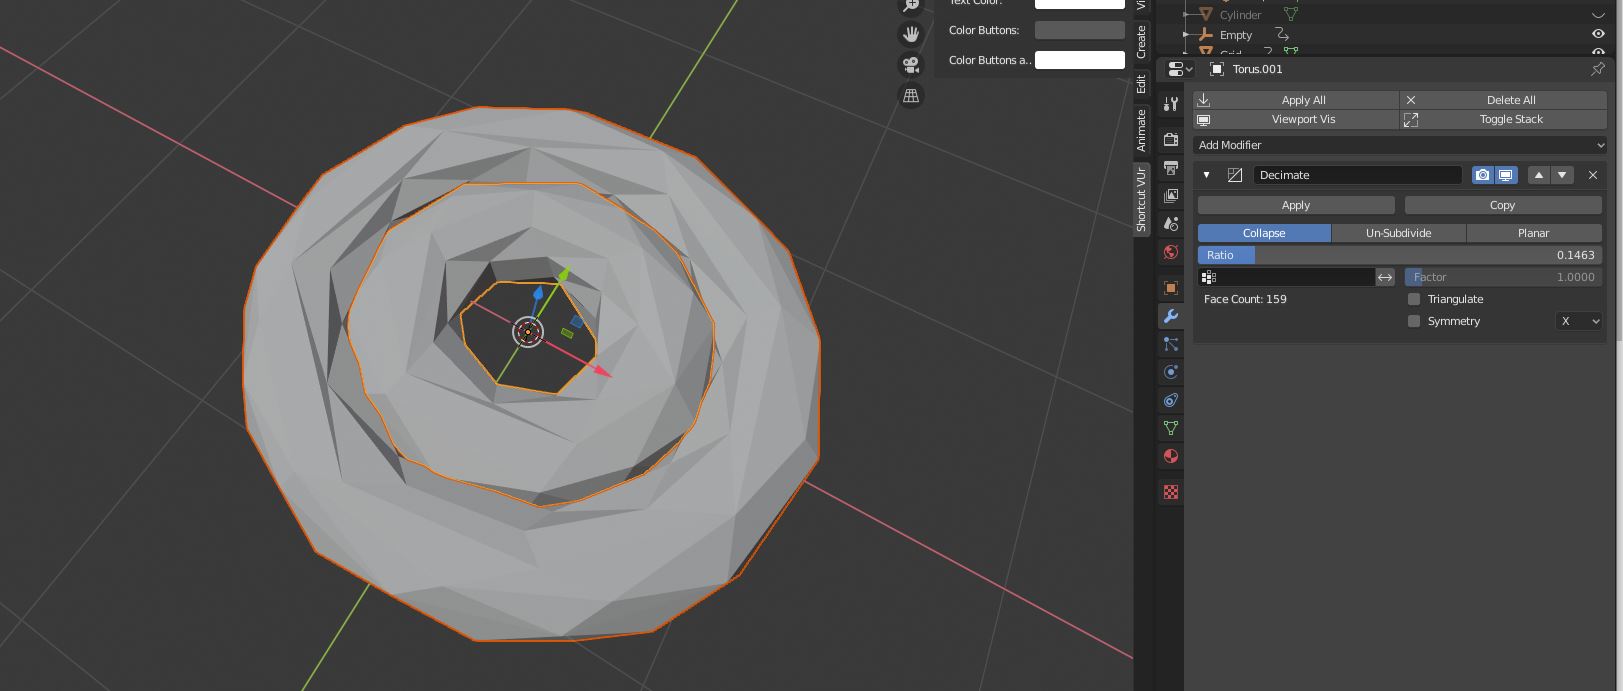Image resolution: width=1623 pixels, height=691 pixels.
Task: Toggle Decimate modifier render visibility camera
Action: pyautogui.click(x=1482, y=175)
